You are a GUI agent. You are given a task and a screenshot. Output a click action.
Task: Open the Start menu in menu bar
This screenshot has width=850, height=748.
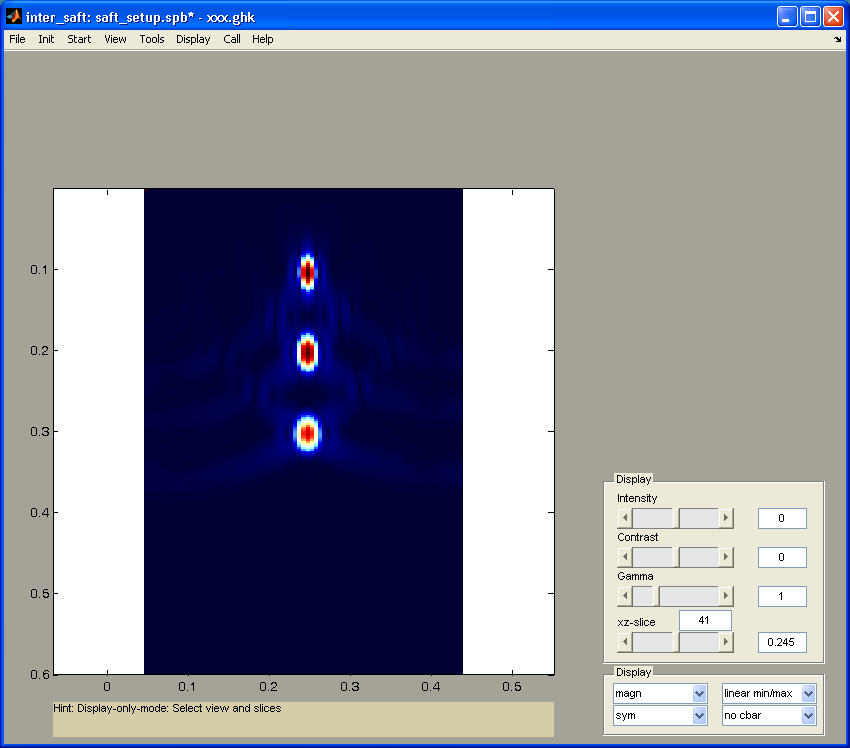coord(79,39)
